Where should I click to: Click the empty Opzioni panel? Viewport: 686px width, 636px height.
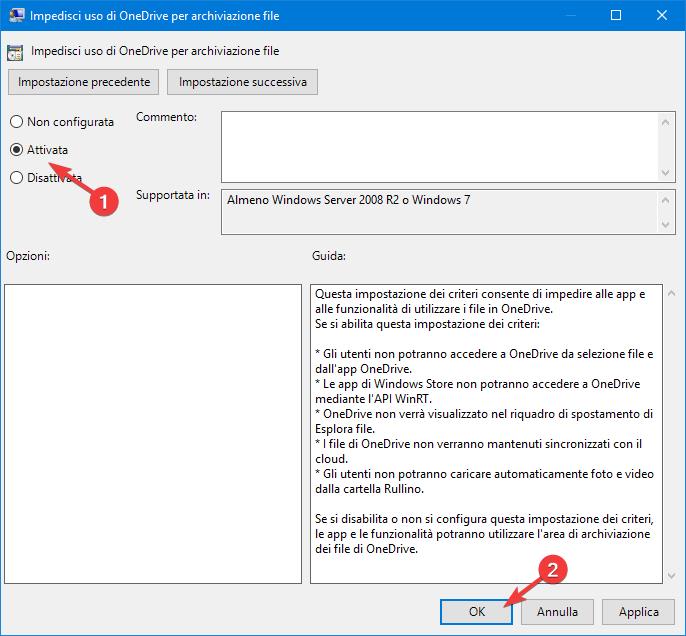pyautogui.click(x=153, y=433)
